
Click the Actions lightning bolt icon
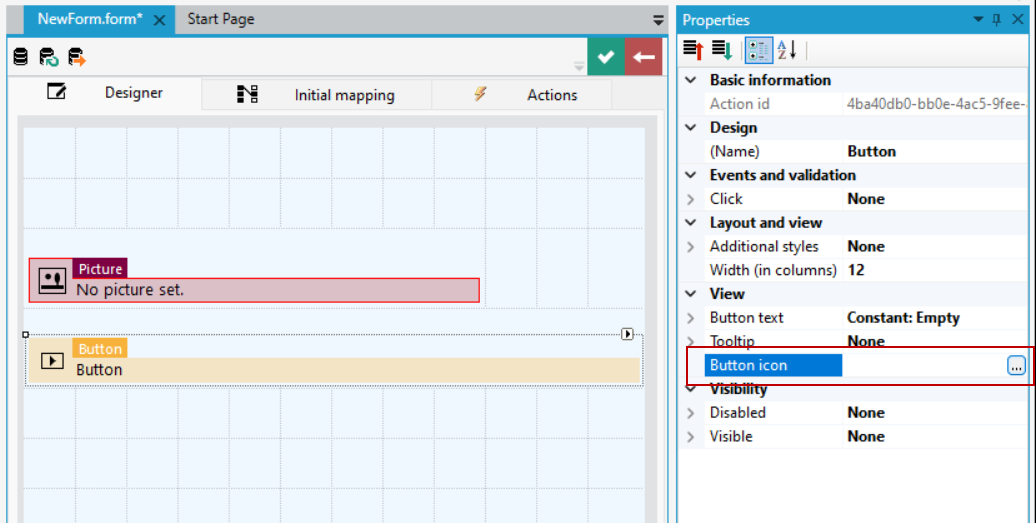click(x=480, y=94)
